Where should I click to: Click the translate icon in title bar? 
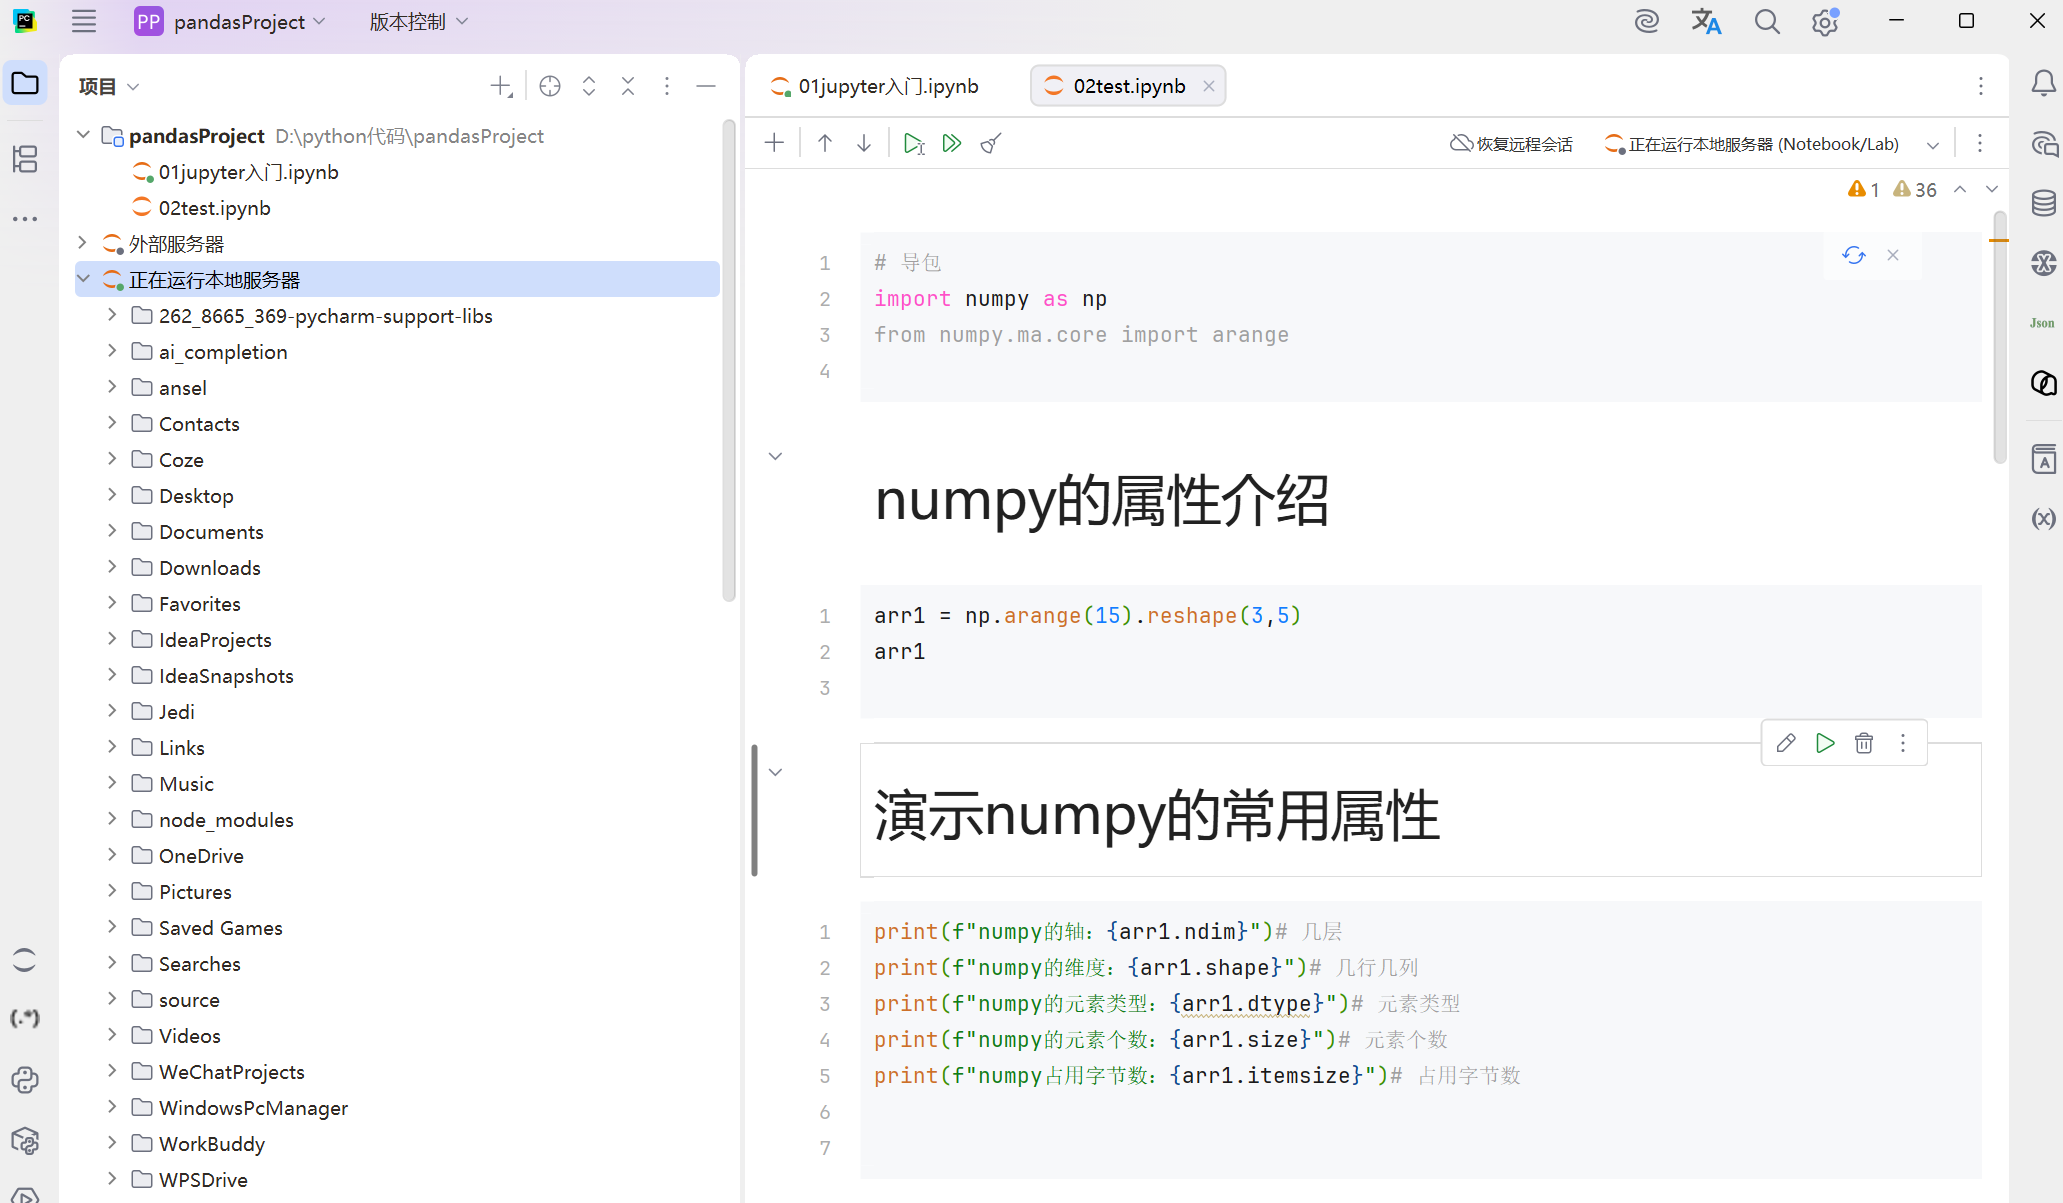1706,21
